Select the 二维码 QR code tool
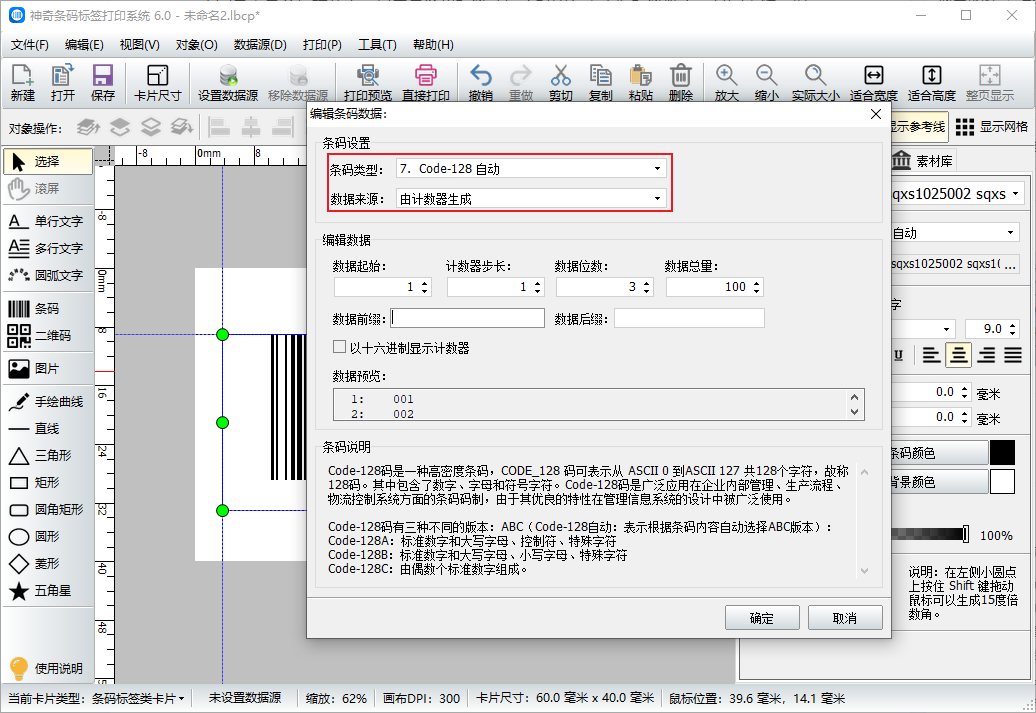 [x=48, y=336]
